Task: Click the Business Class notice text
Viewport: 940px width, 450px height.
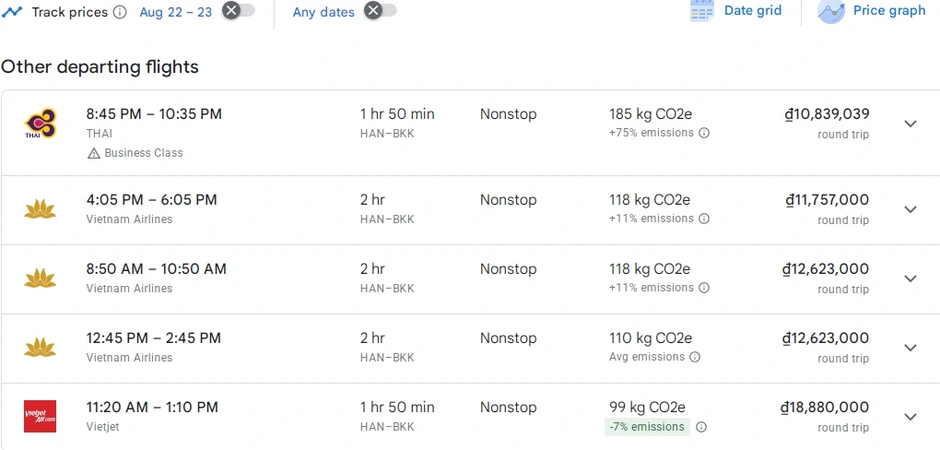Action: coord(144,153)
